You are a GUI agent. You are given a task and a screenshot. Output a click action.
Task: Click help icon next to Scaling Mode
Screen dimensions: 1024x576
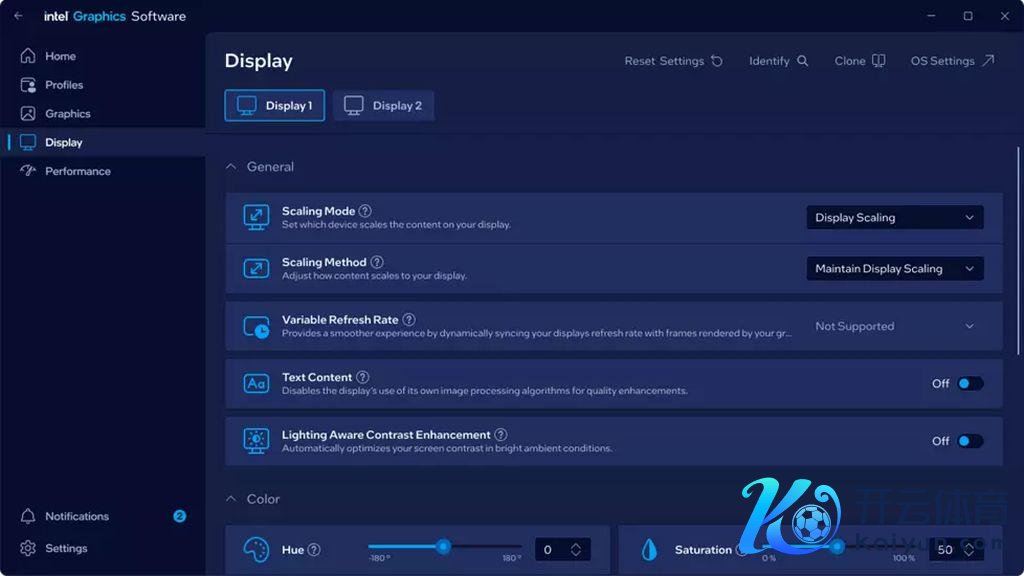[365, 211]
